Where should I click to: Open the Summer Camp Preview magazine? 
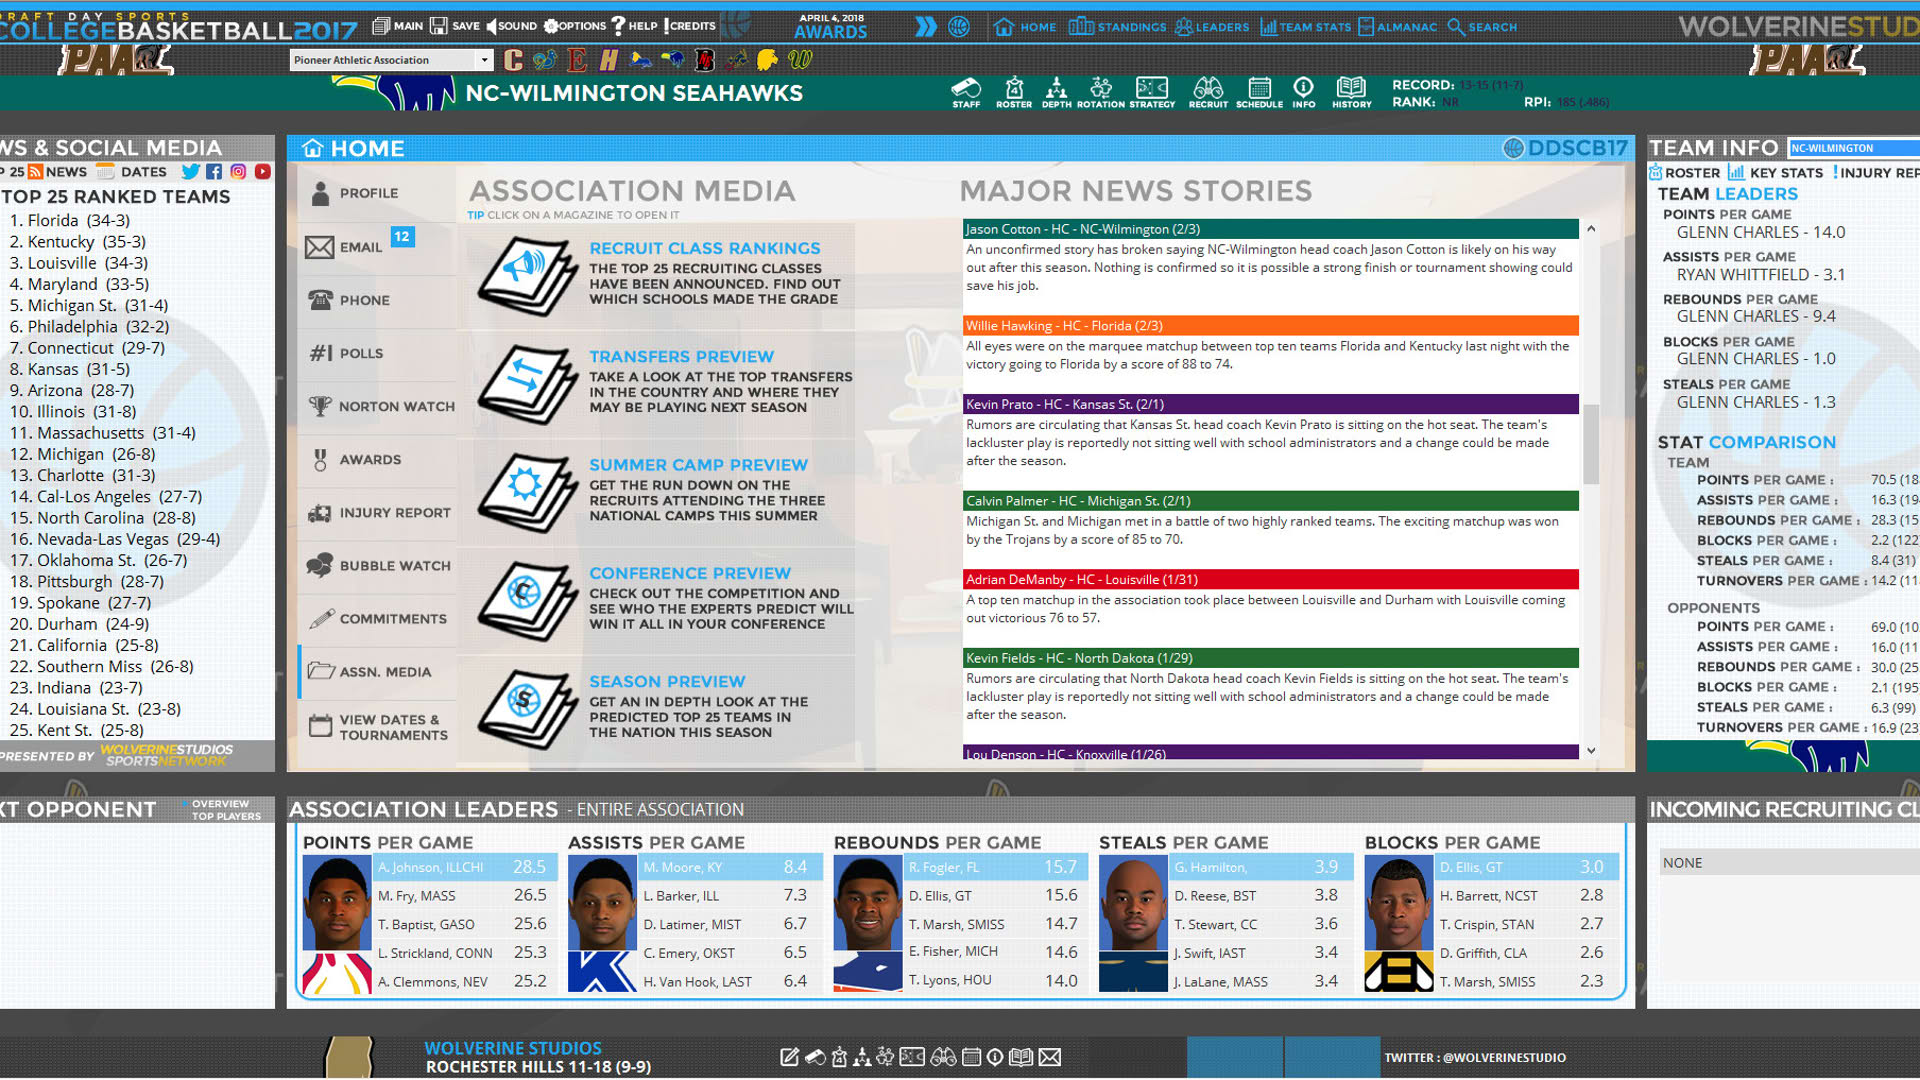coord(527,493)
